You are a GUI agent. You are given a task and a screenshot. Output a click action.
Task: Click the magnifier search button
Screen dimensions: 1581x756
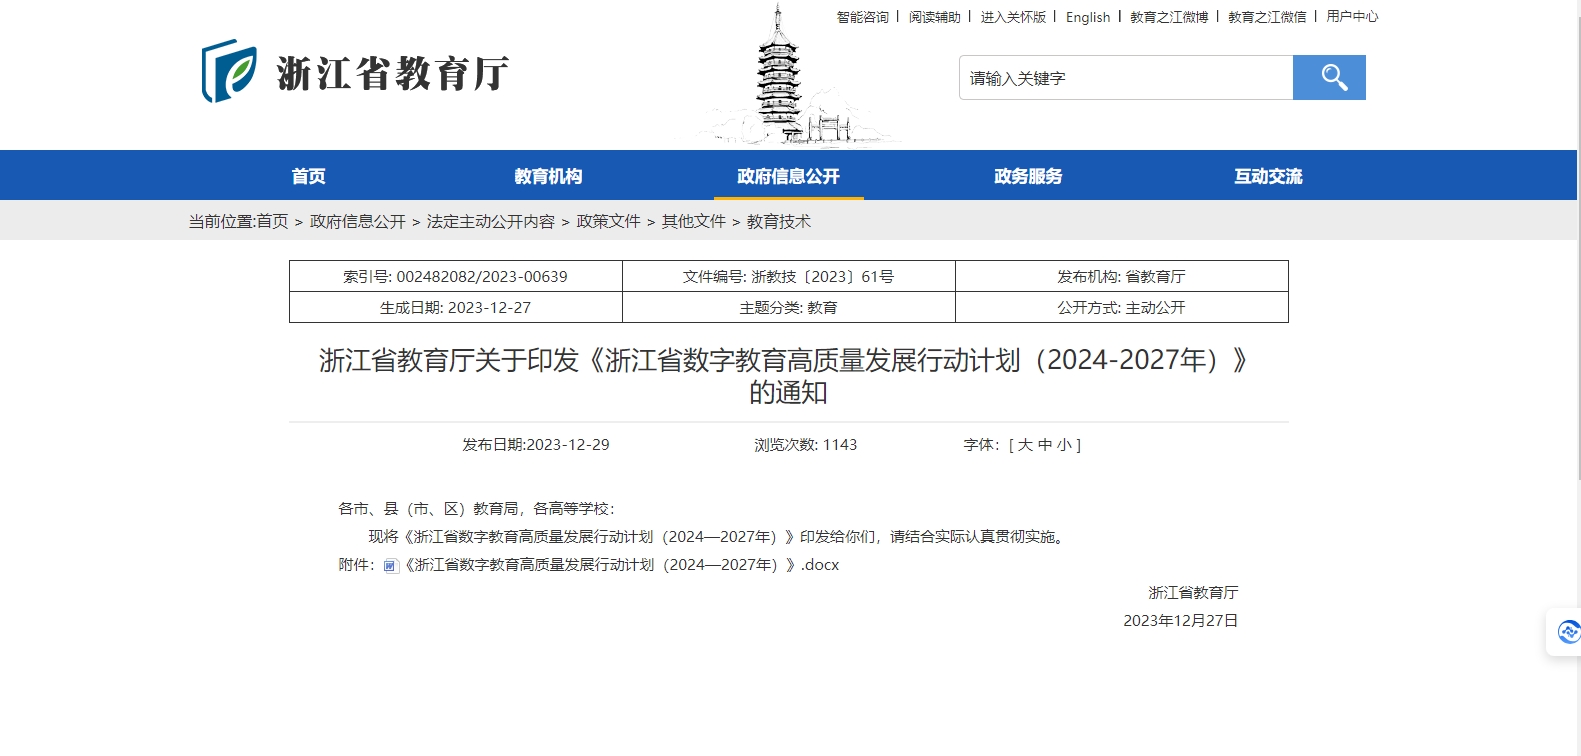pyautogui.click(x=1328, y=78)
